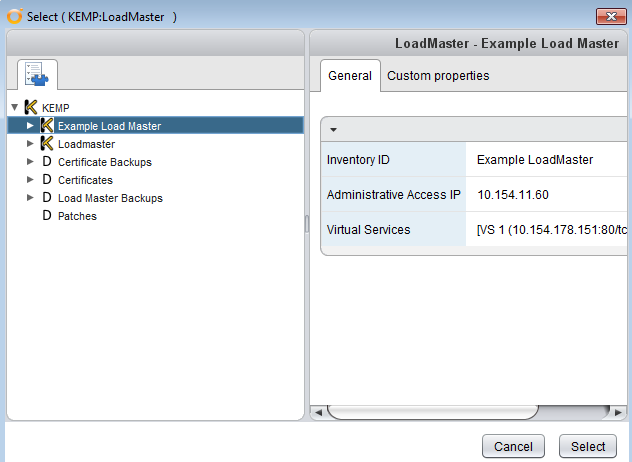The image size is (632, 462).
Task: Close the Select dialog window
Action: click(x=611, y=17)
